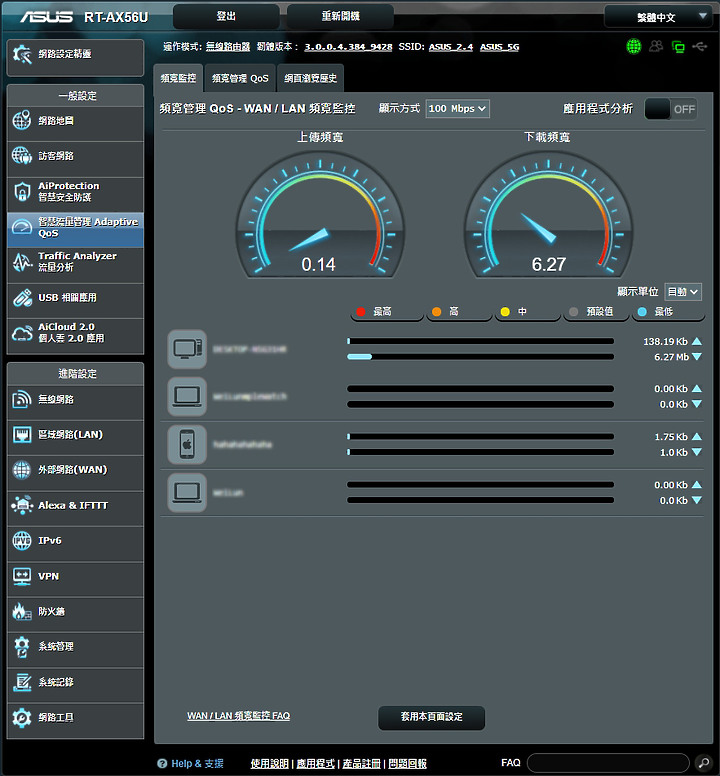The height and width of the screenshot is (776, 720).
Task: Open the 顯示單位 自動 dropdown
Action: 683,291
